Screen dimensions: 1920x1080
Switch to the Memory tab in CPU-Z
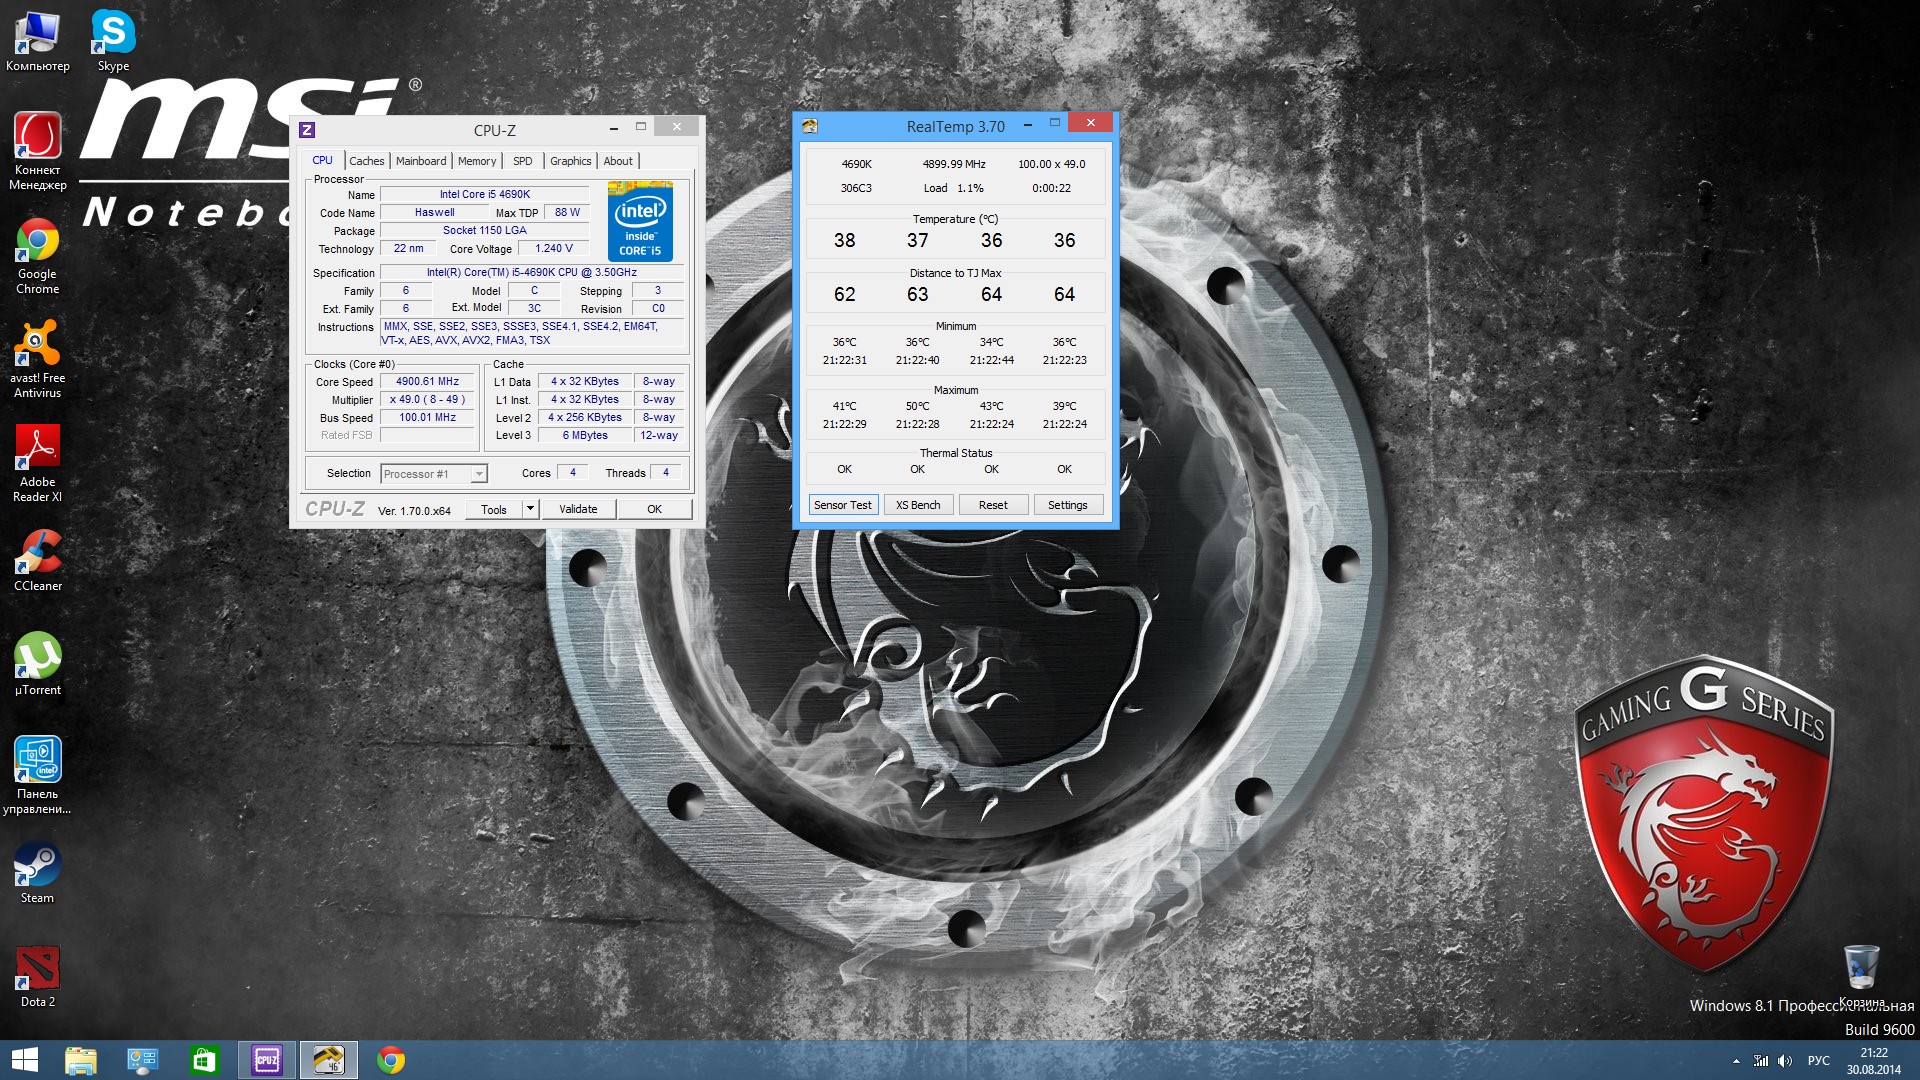[x=477, y=161]
